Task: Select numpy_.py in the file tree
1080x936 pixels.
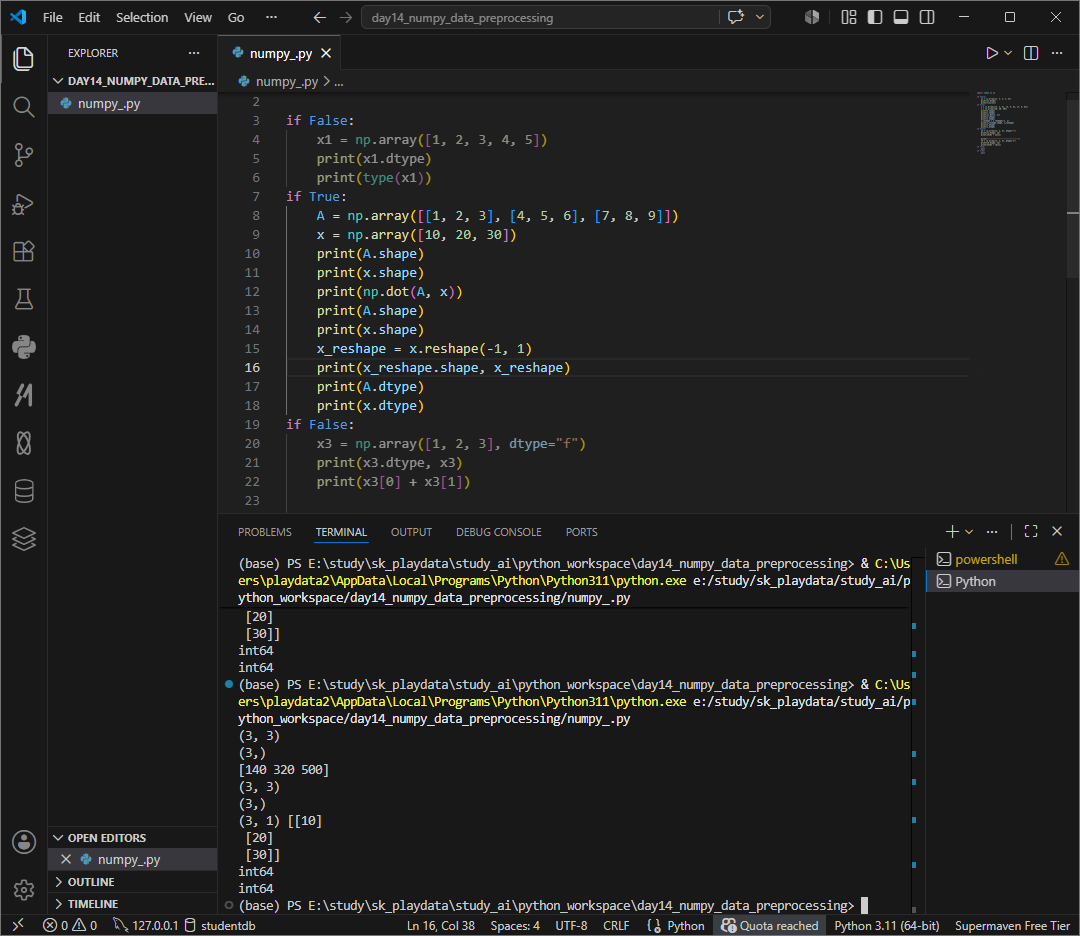Action: (x=133, y=103)
